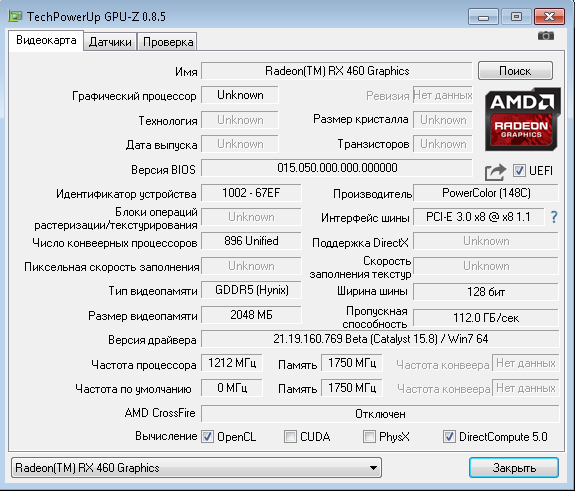Click the bus interface question mark icon
Image resolution: width=575 pixels, height=492 pixels.
pos(554,217)
